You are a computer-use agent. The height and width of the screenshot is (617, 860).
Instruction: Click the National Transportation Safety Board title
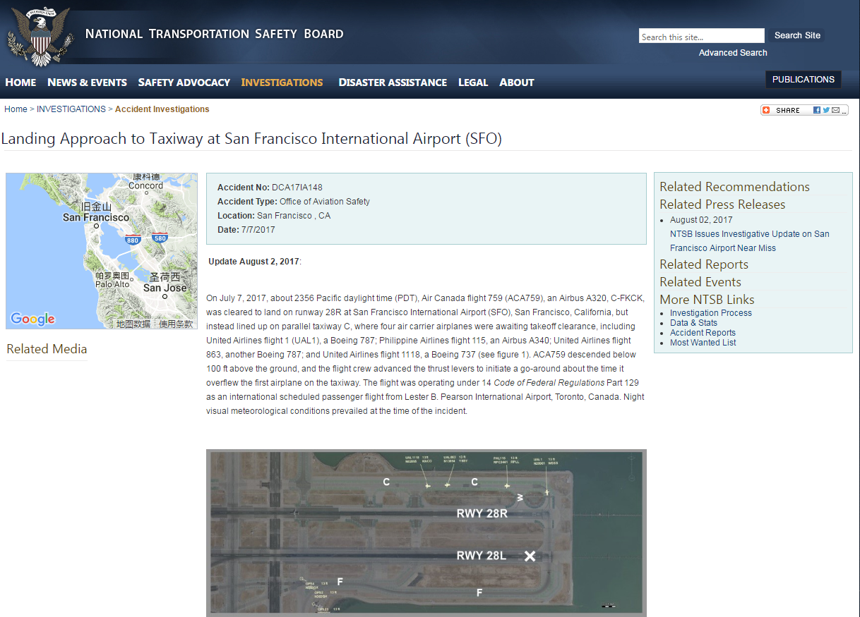(x=214, y=34)
